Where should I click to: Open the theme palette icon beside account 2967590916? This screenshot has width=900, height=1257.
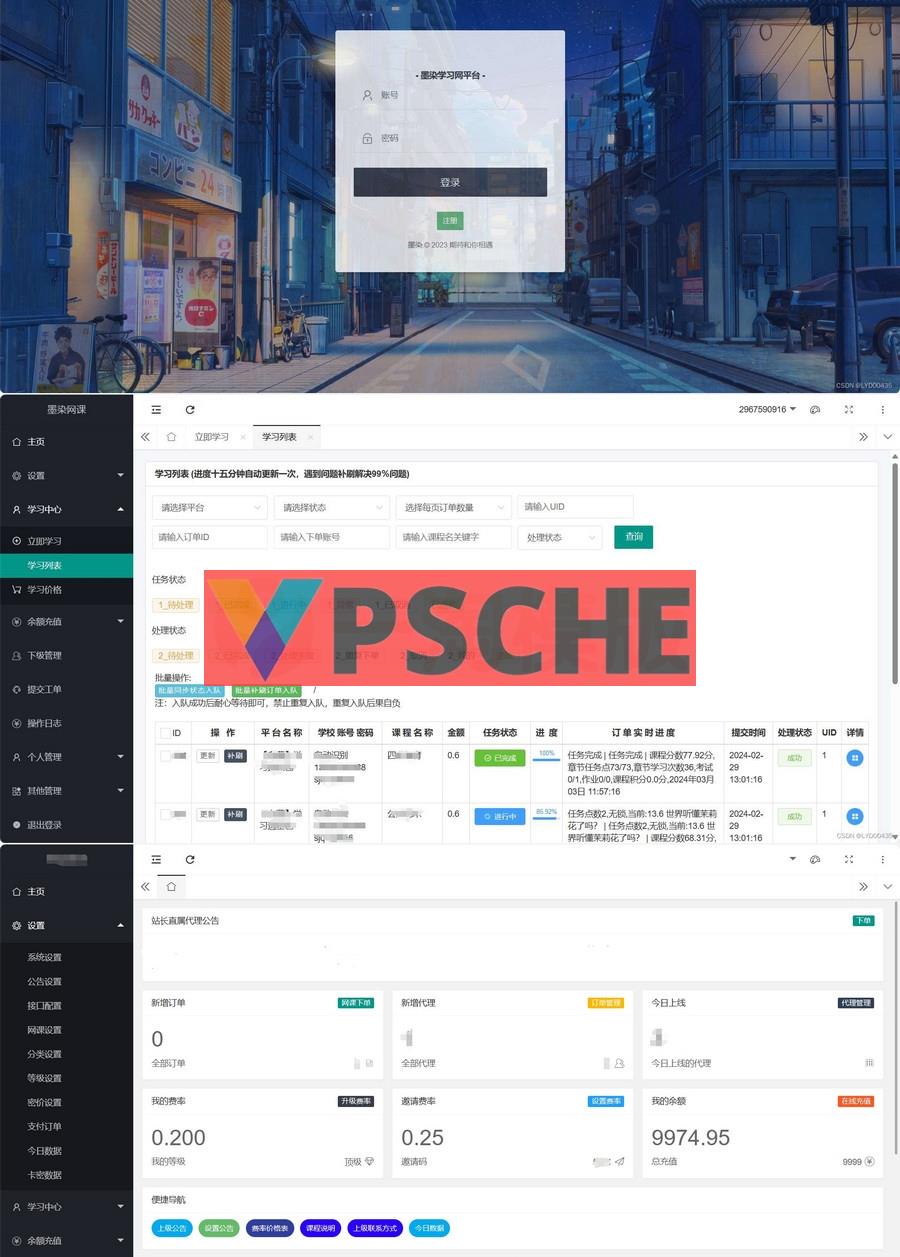click(815, 410)
